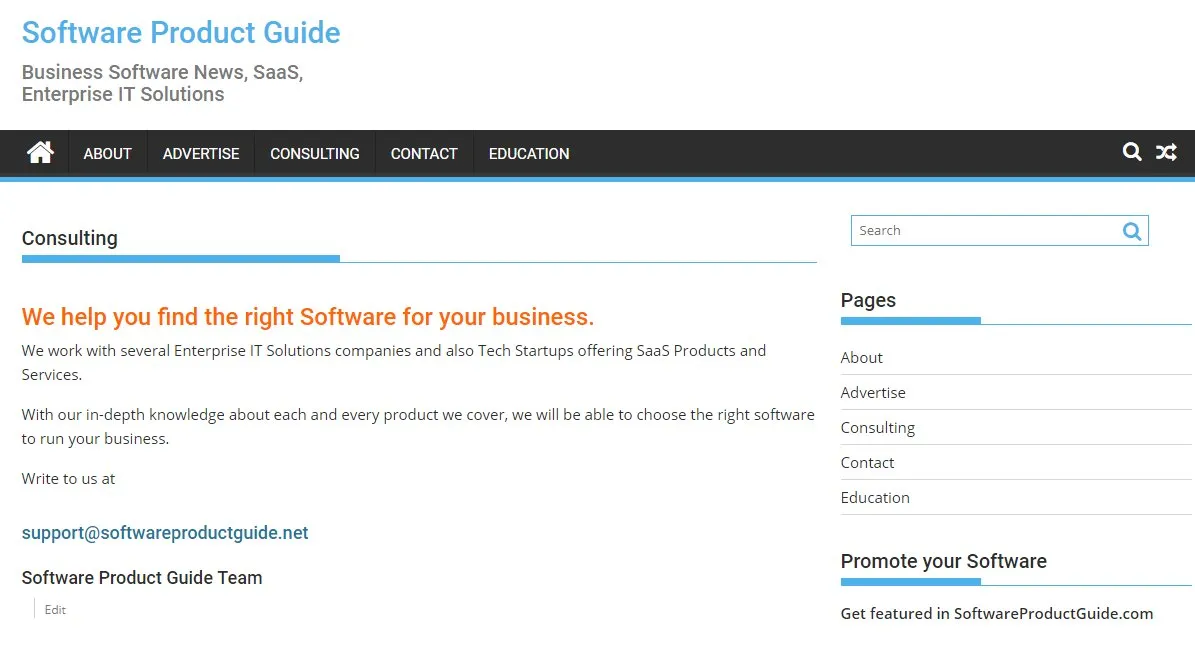The image size is (1195, 663).
Task: Click the Get featured in SoftwareProductGuide.com text
Action: [997, 613]
